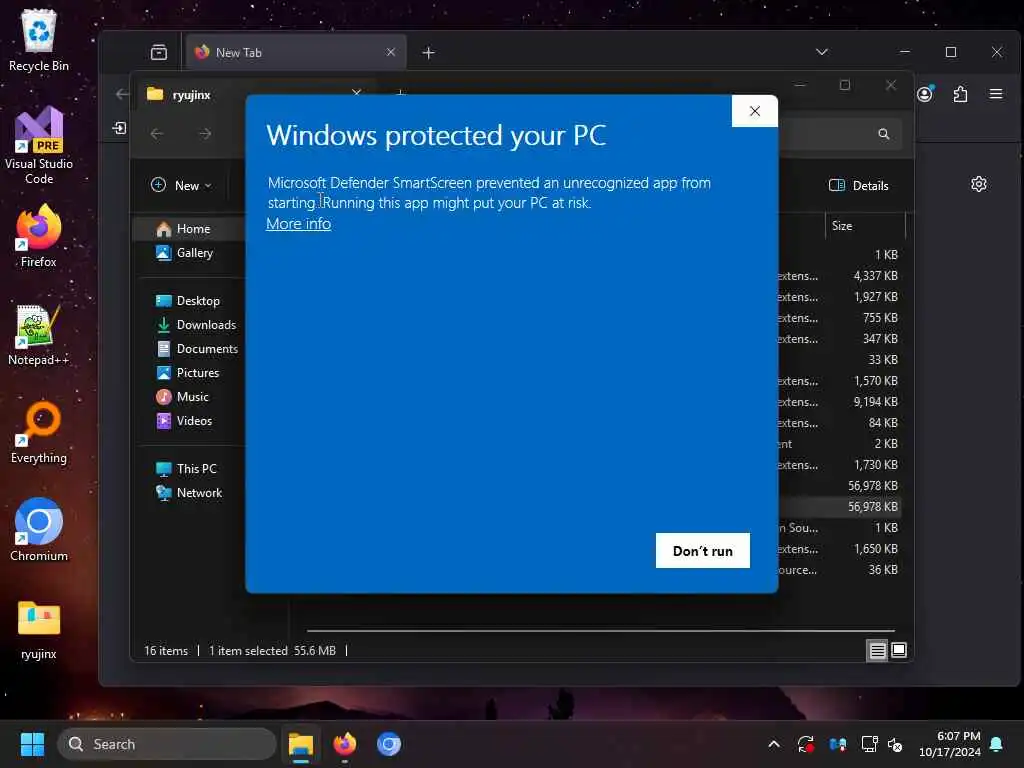
Task: Click Explorer search magnifier icon
Action: (884, 134)
